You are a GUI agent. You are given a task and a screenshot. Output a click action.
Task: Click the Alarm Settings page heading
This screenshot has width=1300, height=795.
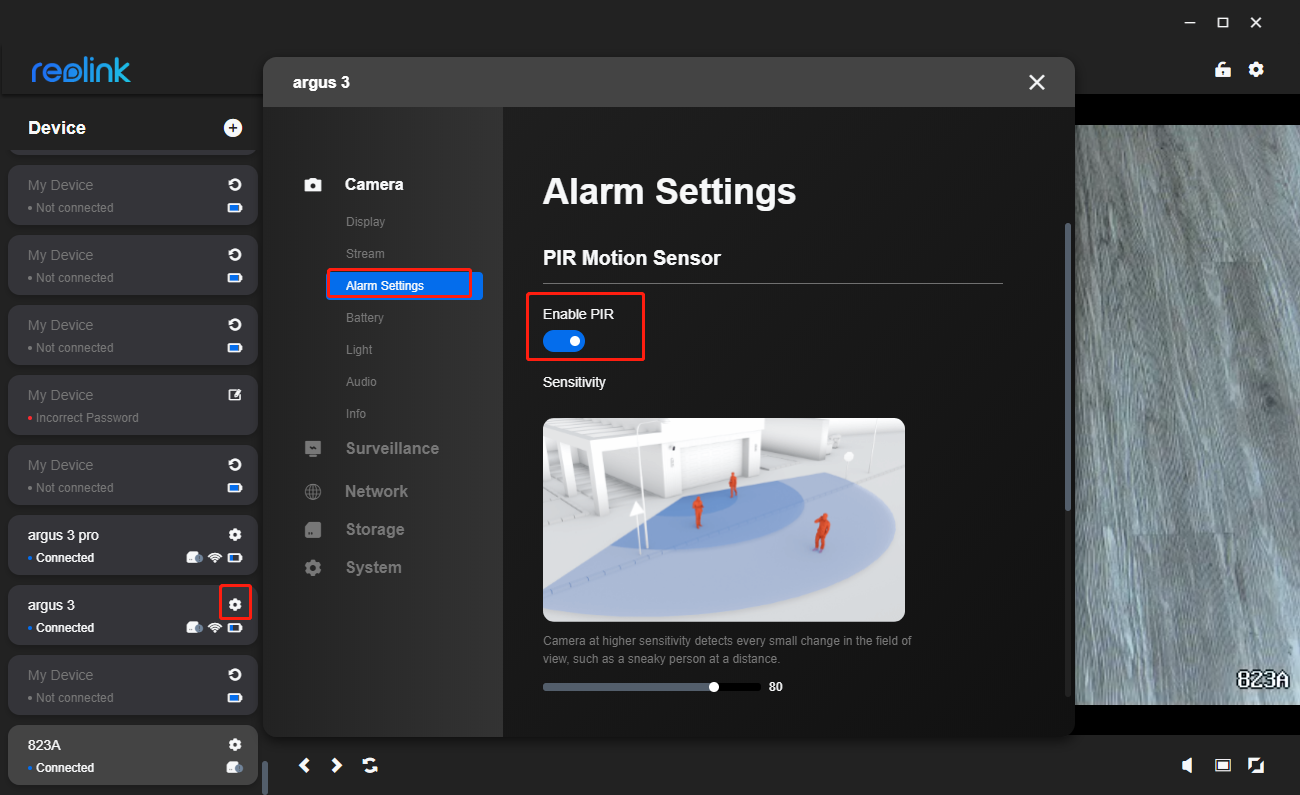(670, 191)
